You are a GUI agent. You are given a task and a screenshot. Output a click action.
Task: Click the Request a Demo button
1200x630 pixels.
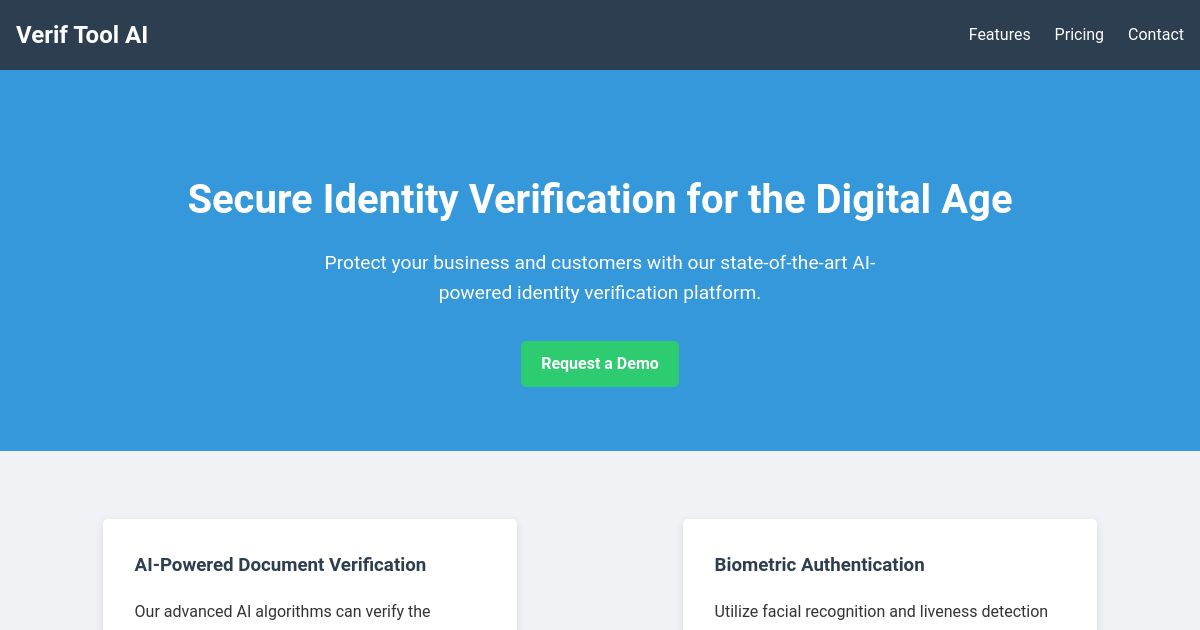point(600,364)
